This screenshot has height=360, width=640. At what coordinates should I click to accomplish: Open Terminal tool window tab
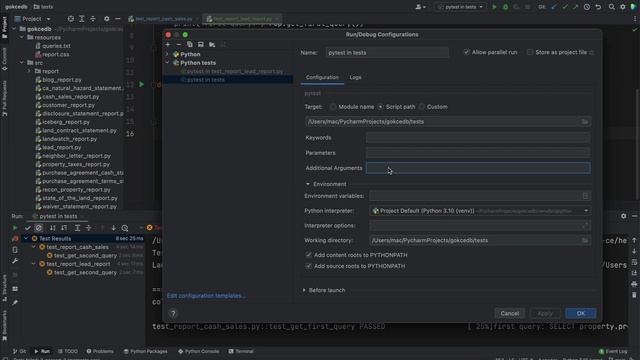pos(241,351)
